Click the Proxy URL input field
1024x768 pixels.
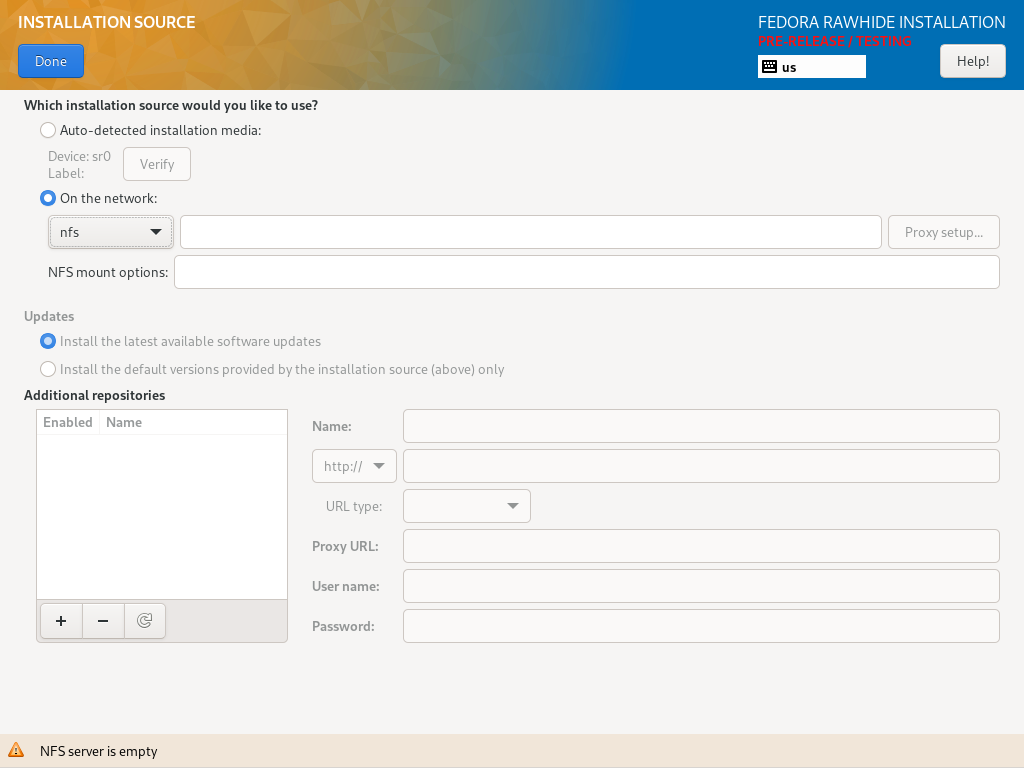coord(701,546)
